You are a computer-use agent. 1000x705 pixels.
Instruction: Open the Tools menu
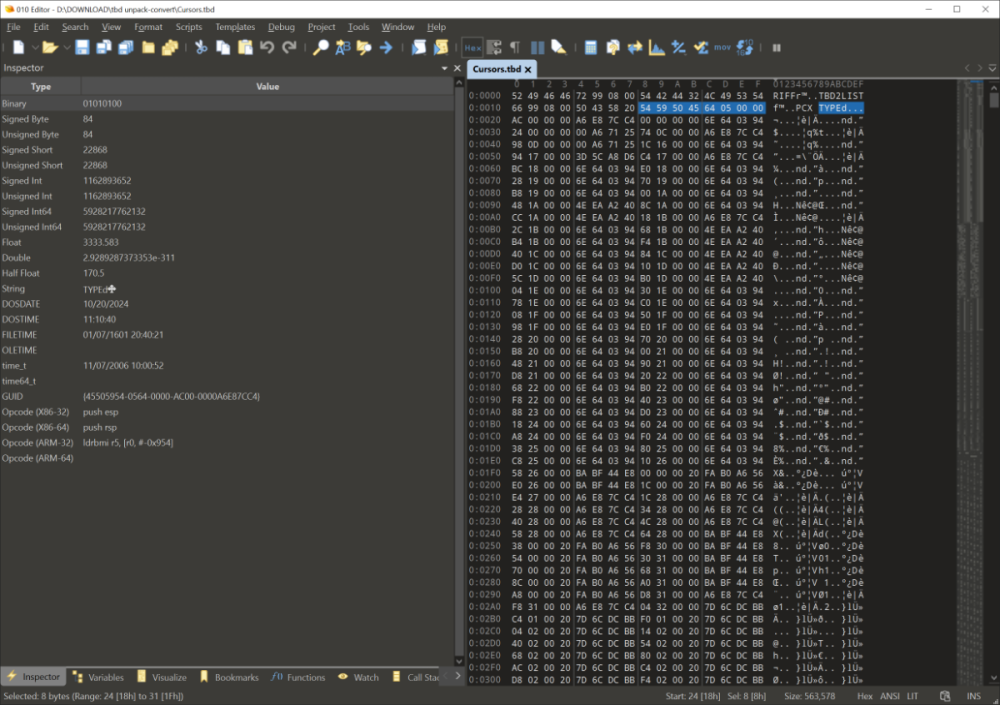pyautogui.click(x=358, y=27)
